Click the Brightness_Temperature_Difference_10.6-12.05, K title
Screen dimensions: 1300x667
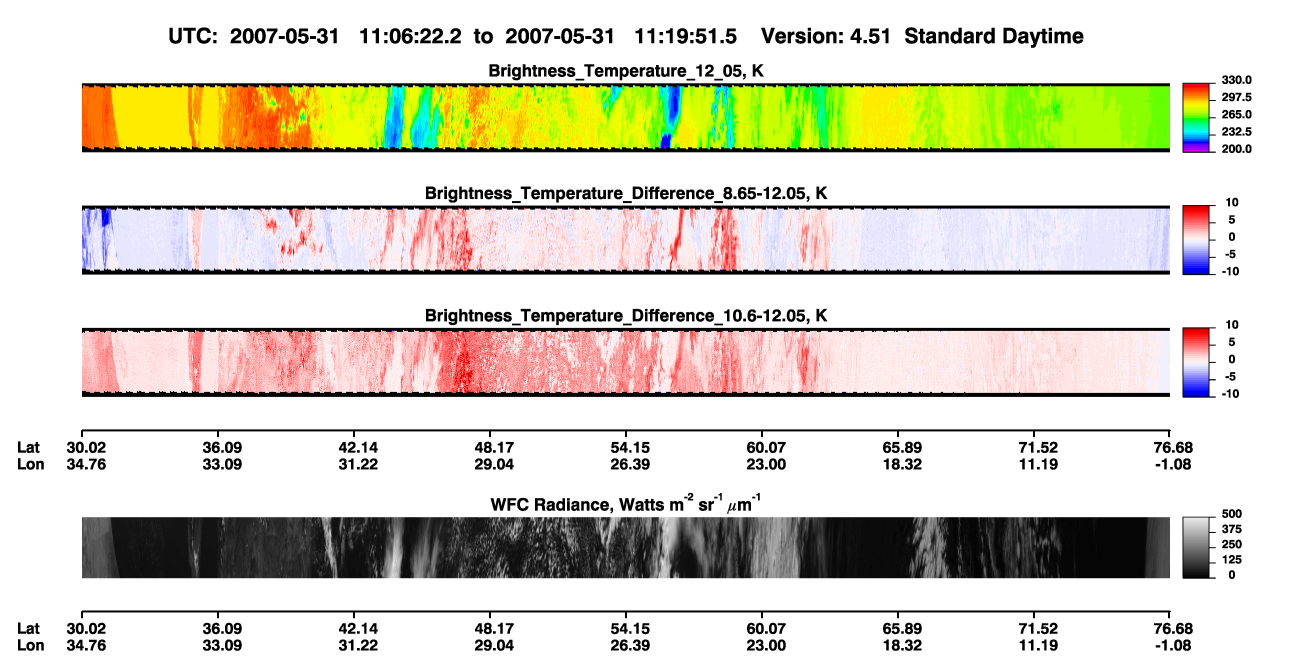point(626,316)
